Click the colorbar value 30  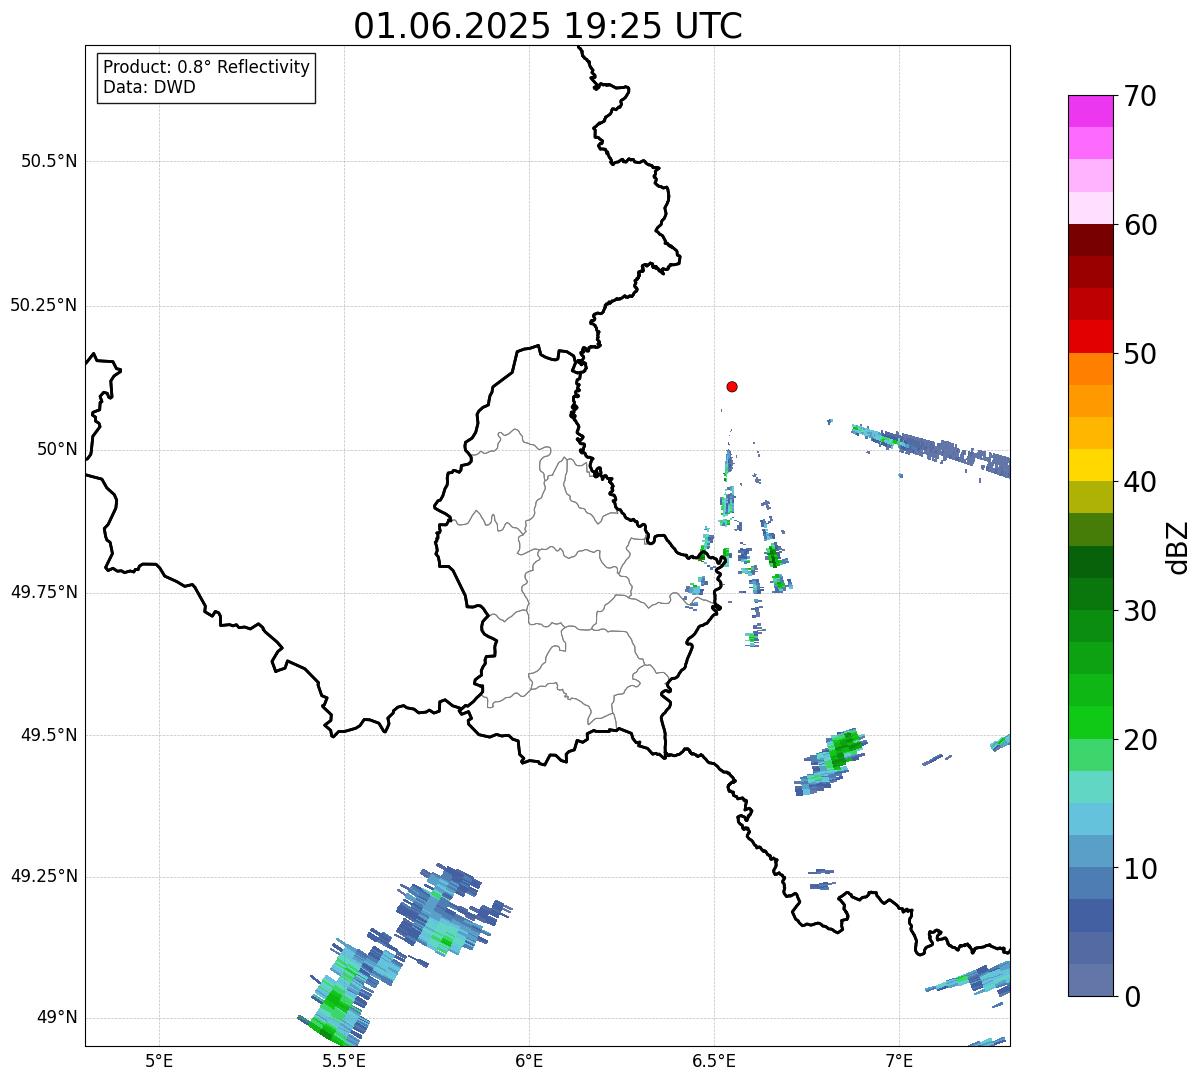coord(1140,611)
